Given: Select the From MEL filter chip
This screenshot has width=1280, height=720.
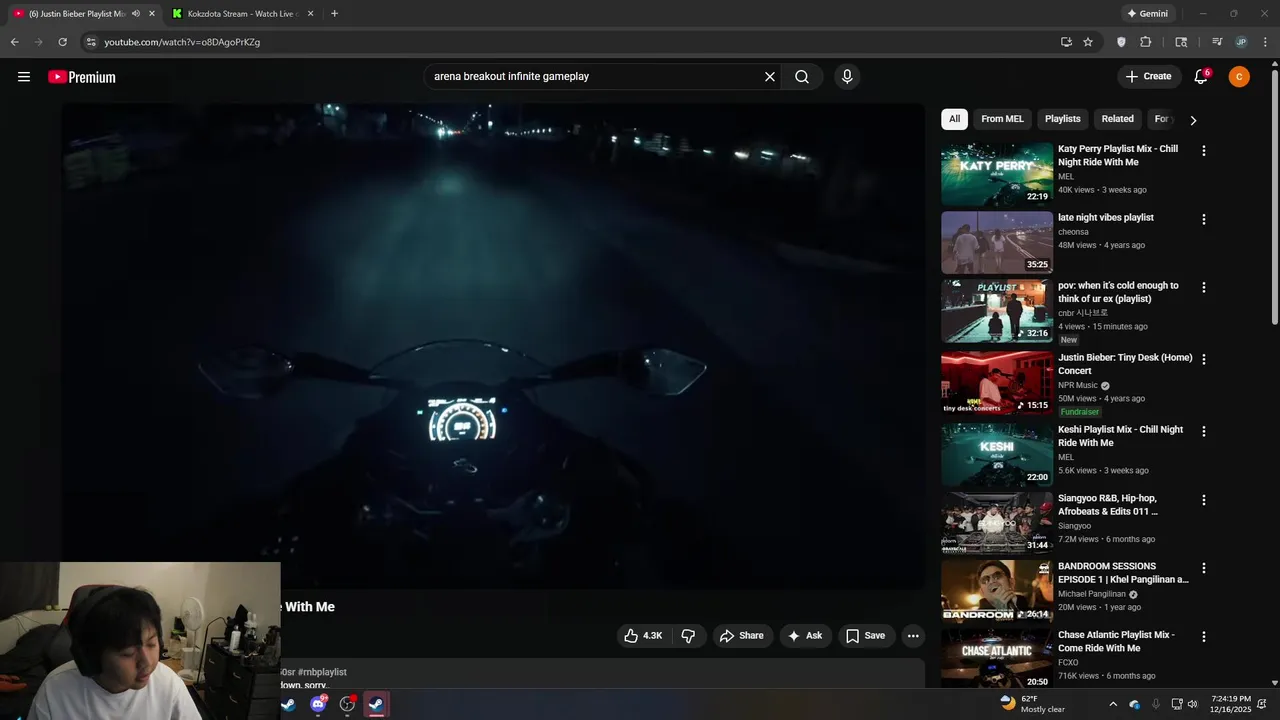Looking at the screenshot, I should pos(1002,119).
